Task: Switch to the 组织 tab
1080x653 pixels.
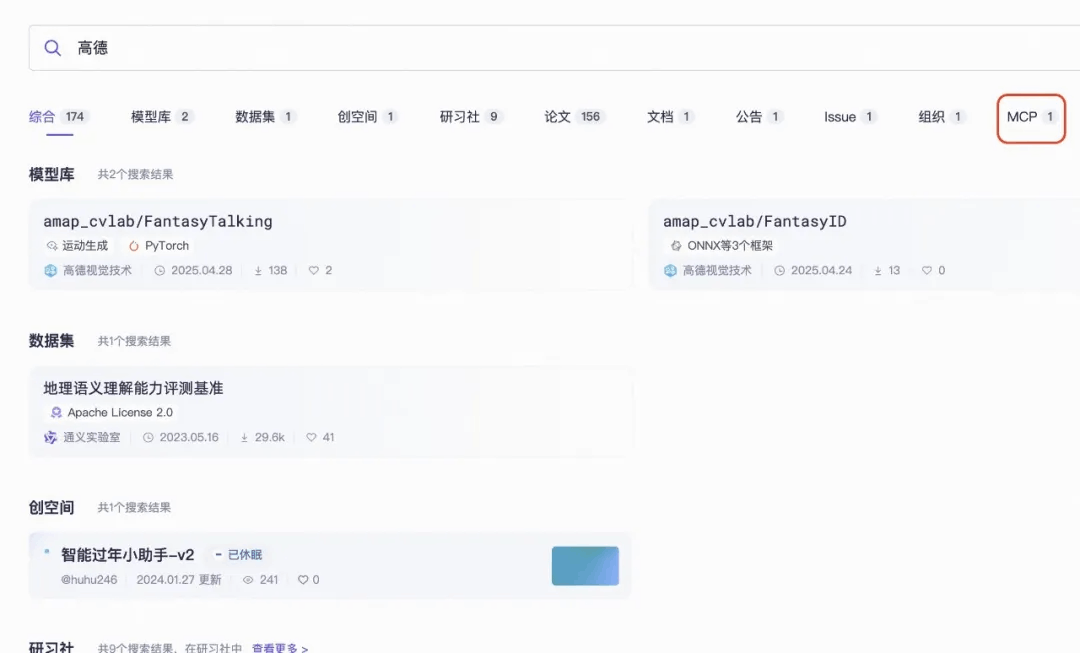Action: pos(942,116)
